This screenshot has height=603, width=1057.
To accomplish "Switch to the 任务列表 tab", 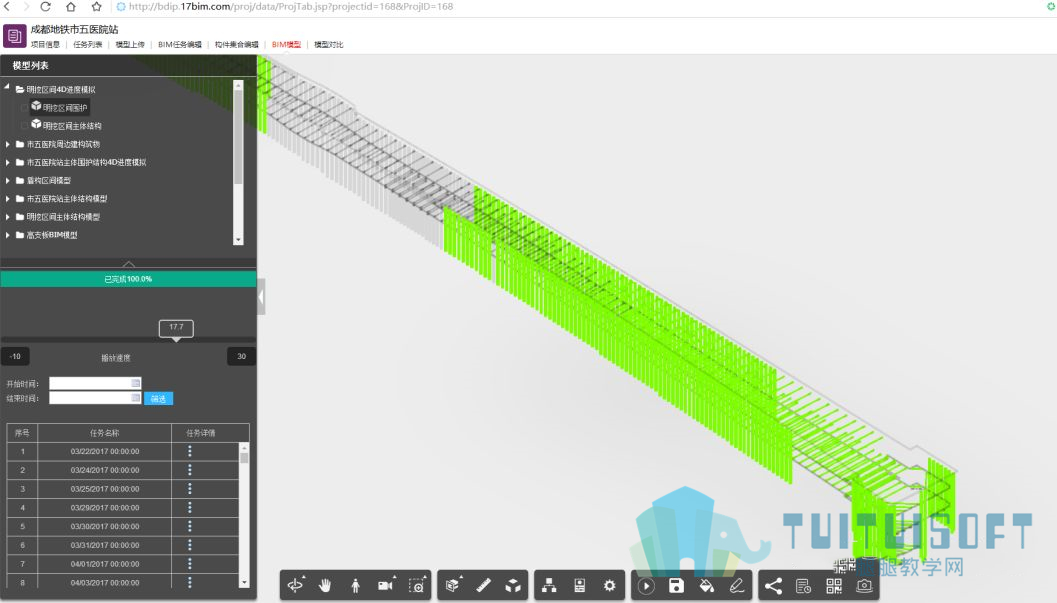I will coord(88,44).
